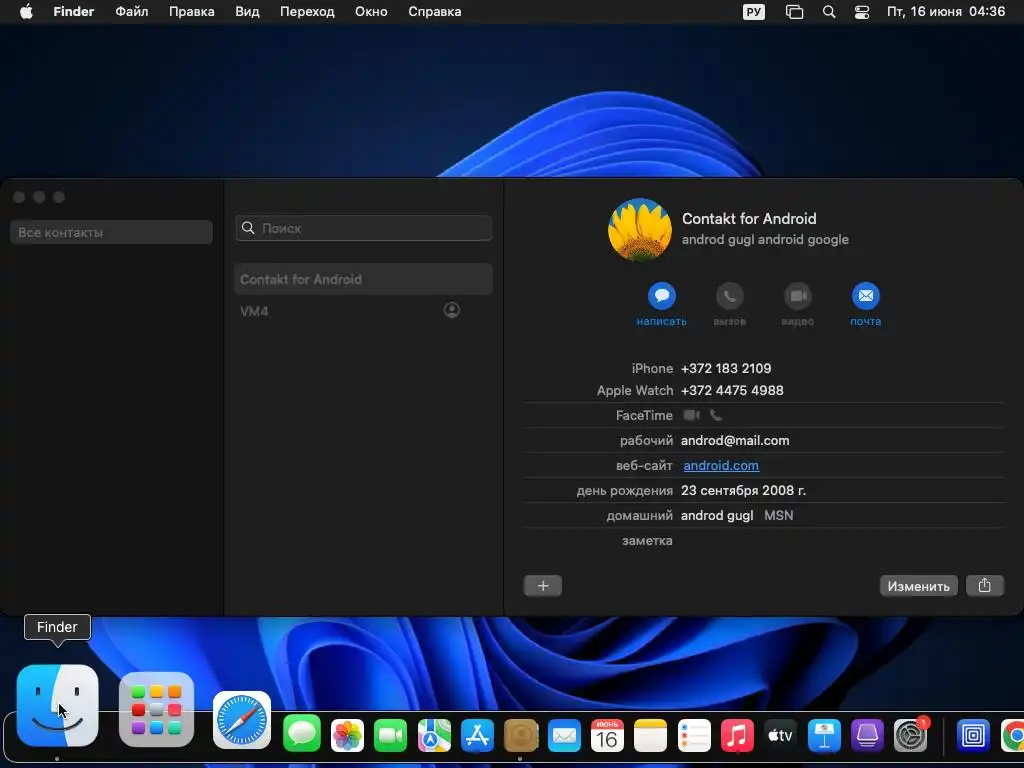Open Photos from the Dock
Screen dimensions: 1024x768
347,736
